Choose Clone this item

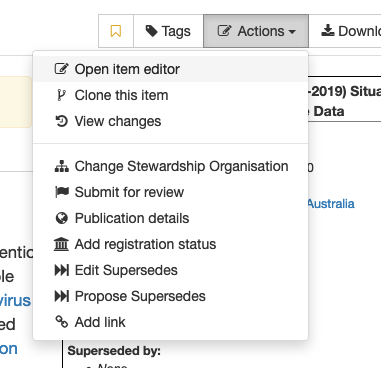171,95
